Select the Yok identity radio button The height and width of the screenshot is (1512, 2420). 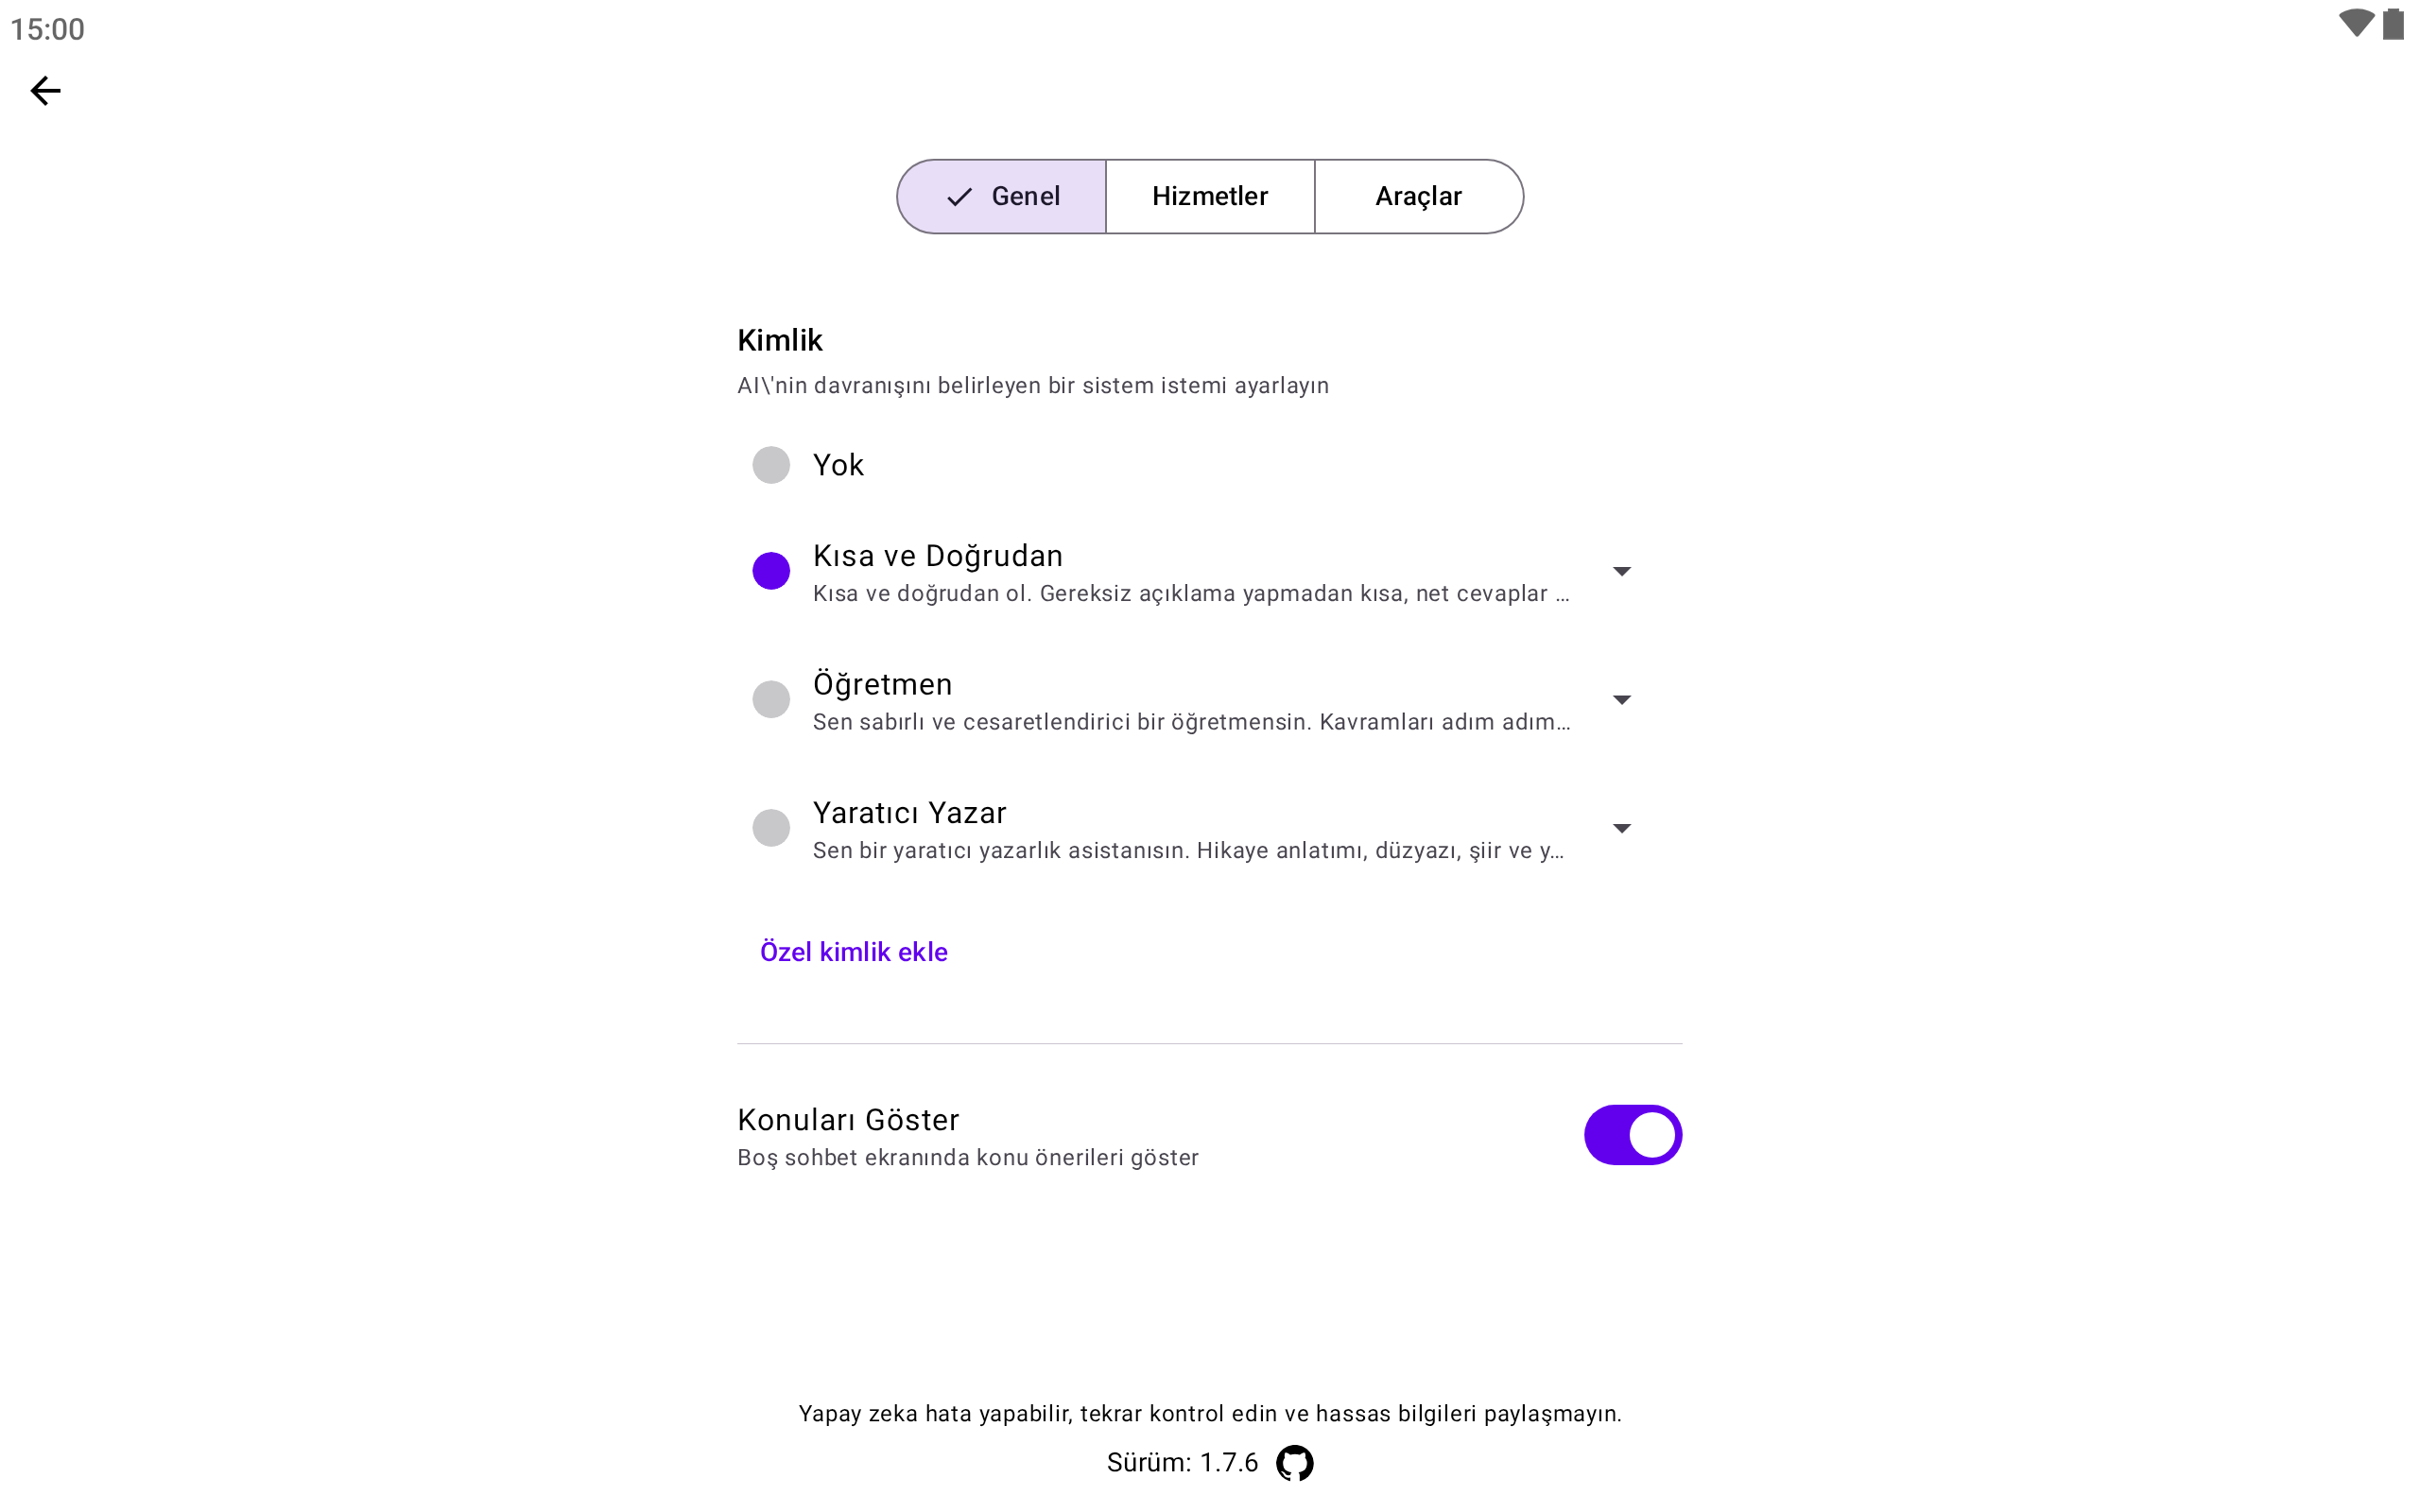(x=771, y=465)
